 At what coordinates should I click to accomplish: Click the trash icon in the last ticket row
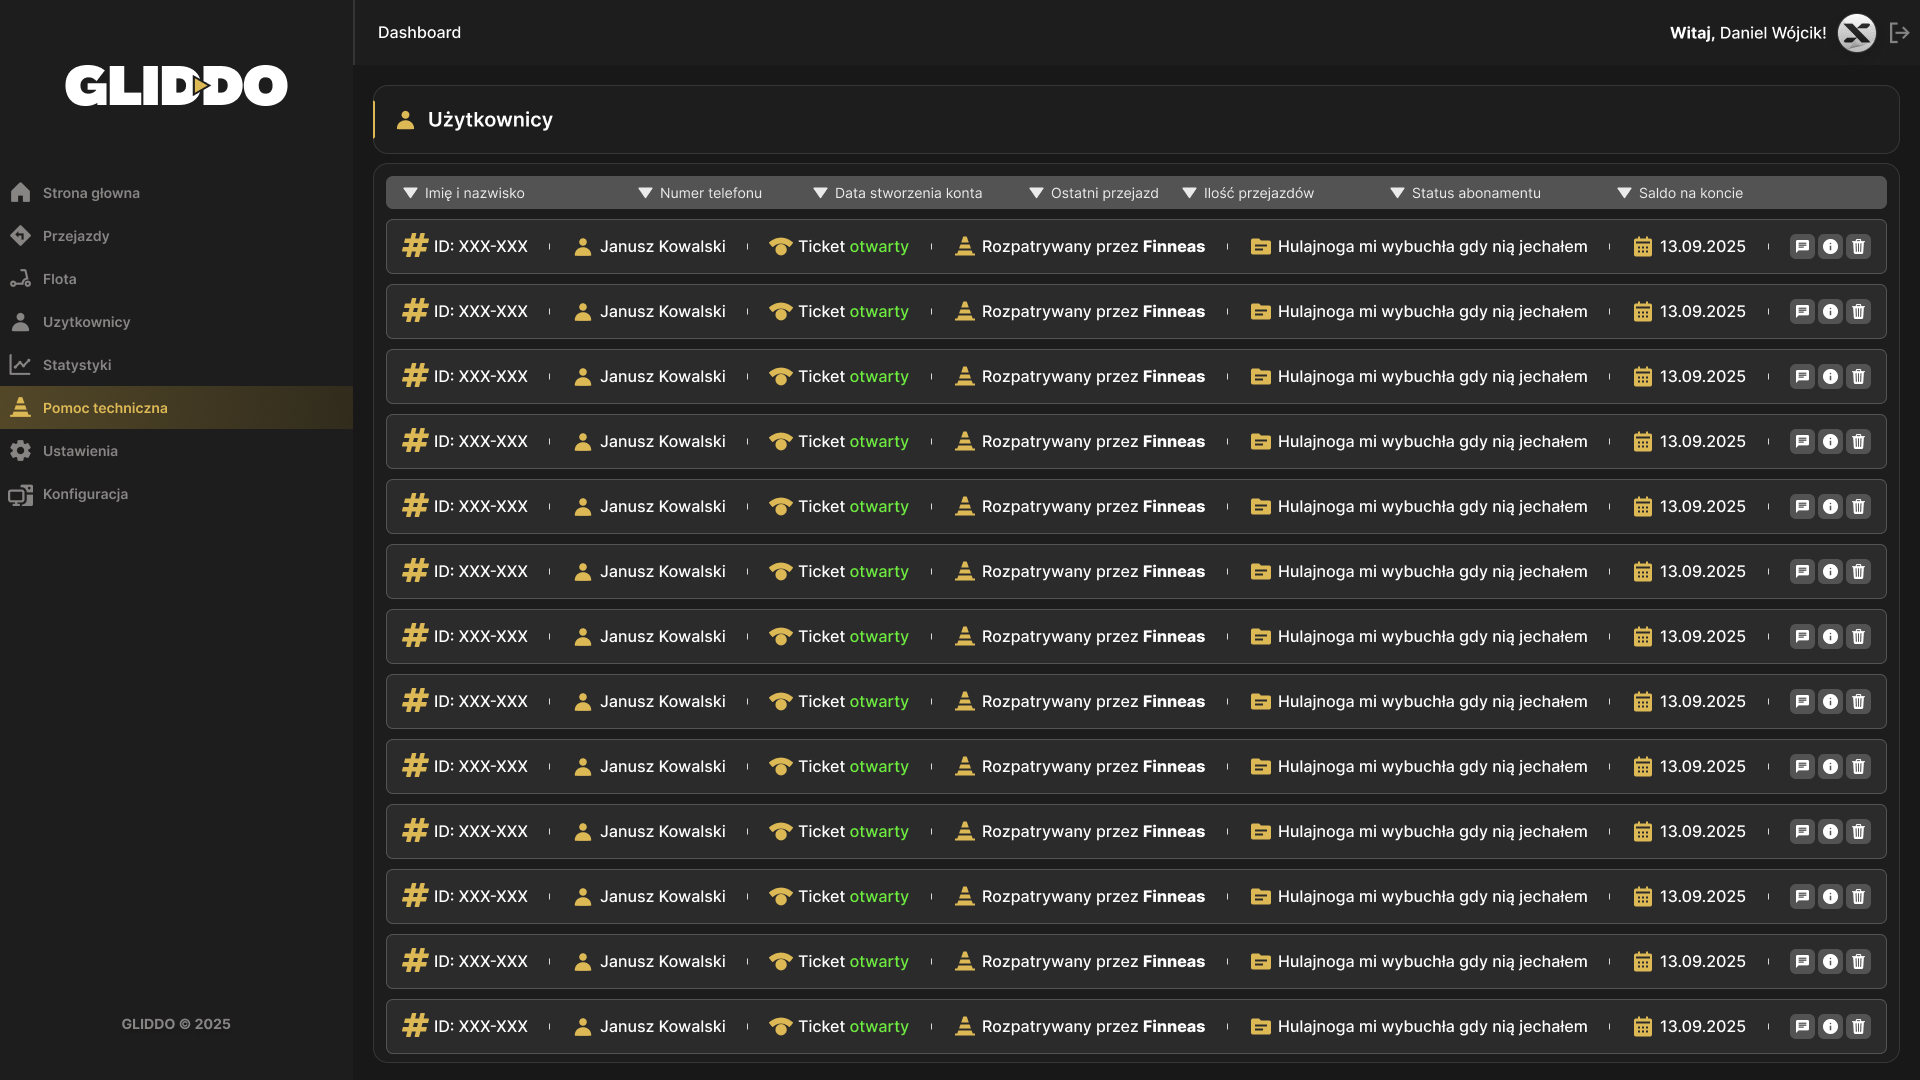pos(1858,1026)
